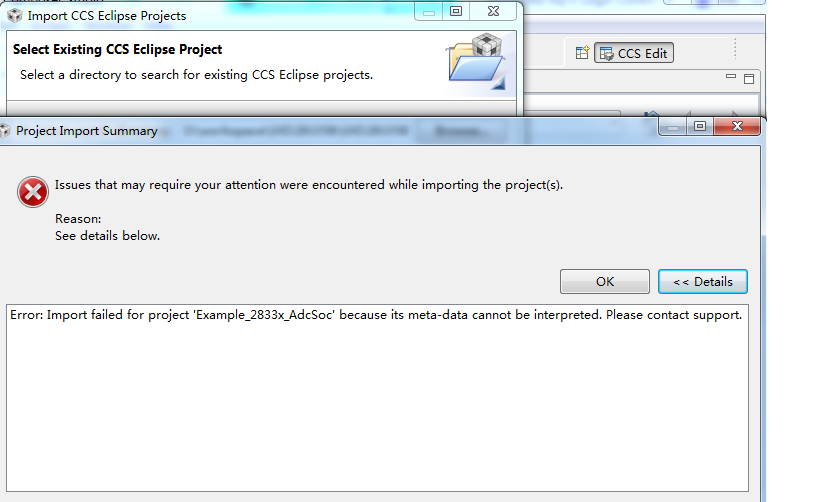The image size is (819, 502).
Task: Click the red error icon
Action: point(32,192)
